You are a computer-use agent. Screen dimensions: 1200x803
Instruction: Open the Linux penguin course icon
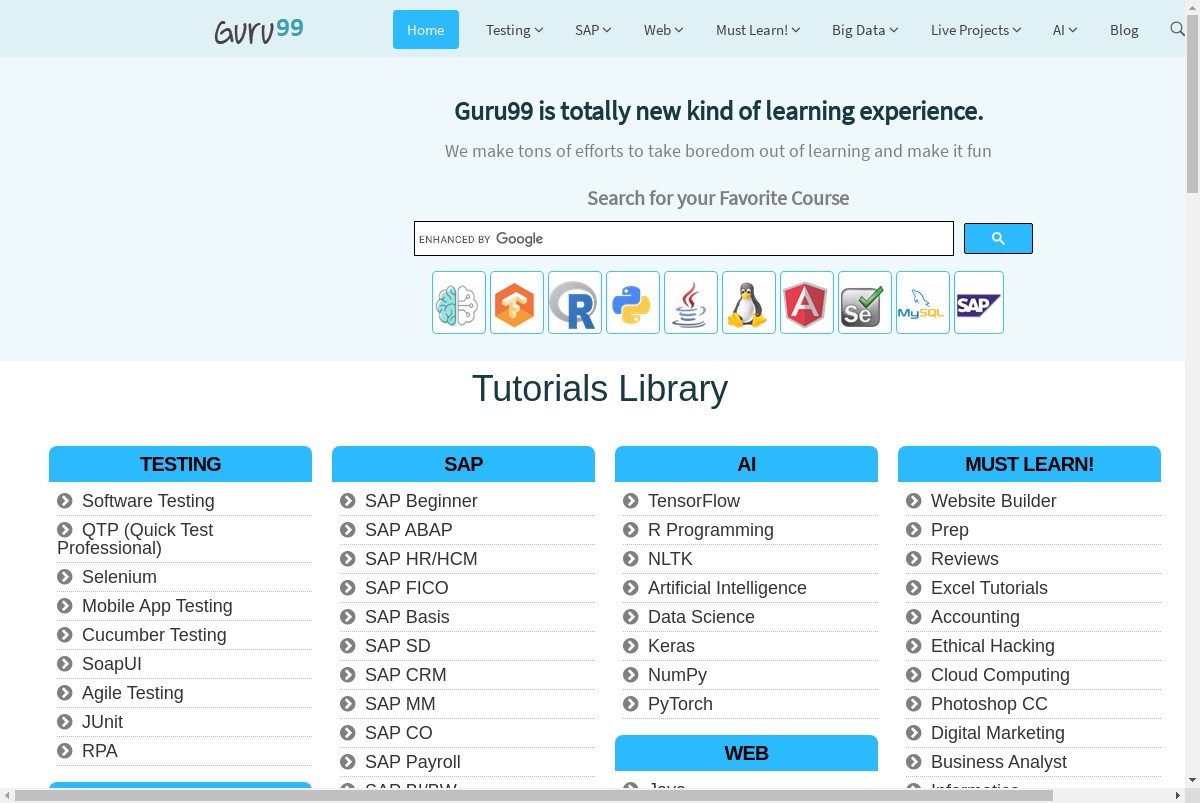tap(749, 302)
